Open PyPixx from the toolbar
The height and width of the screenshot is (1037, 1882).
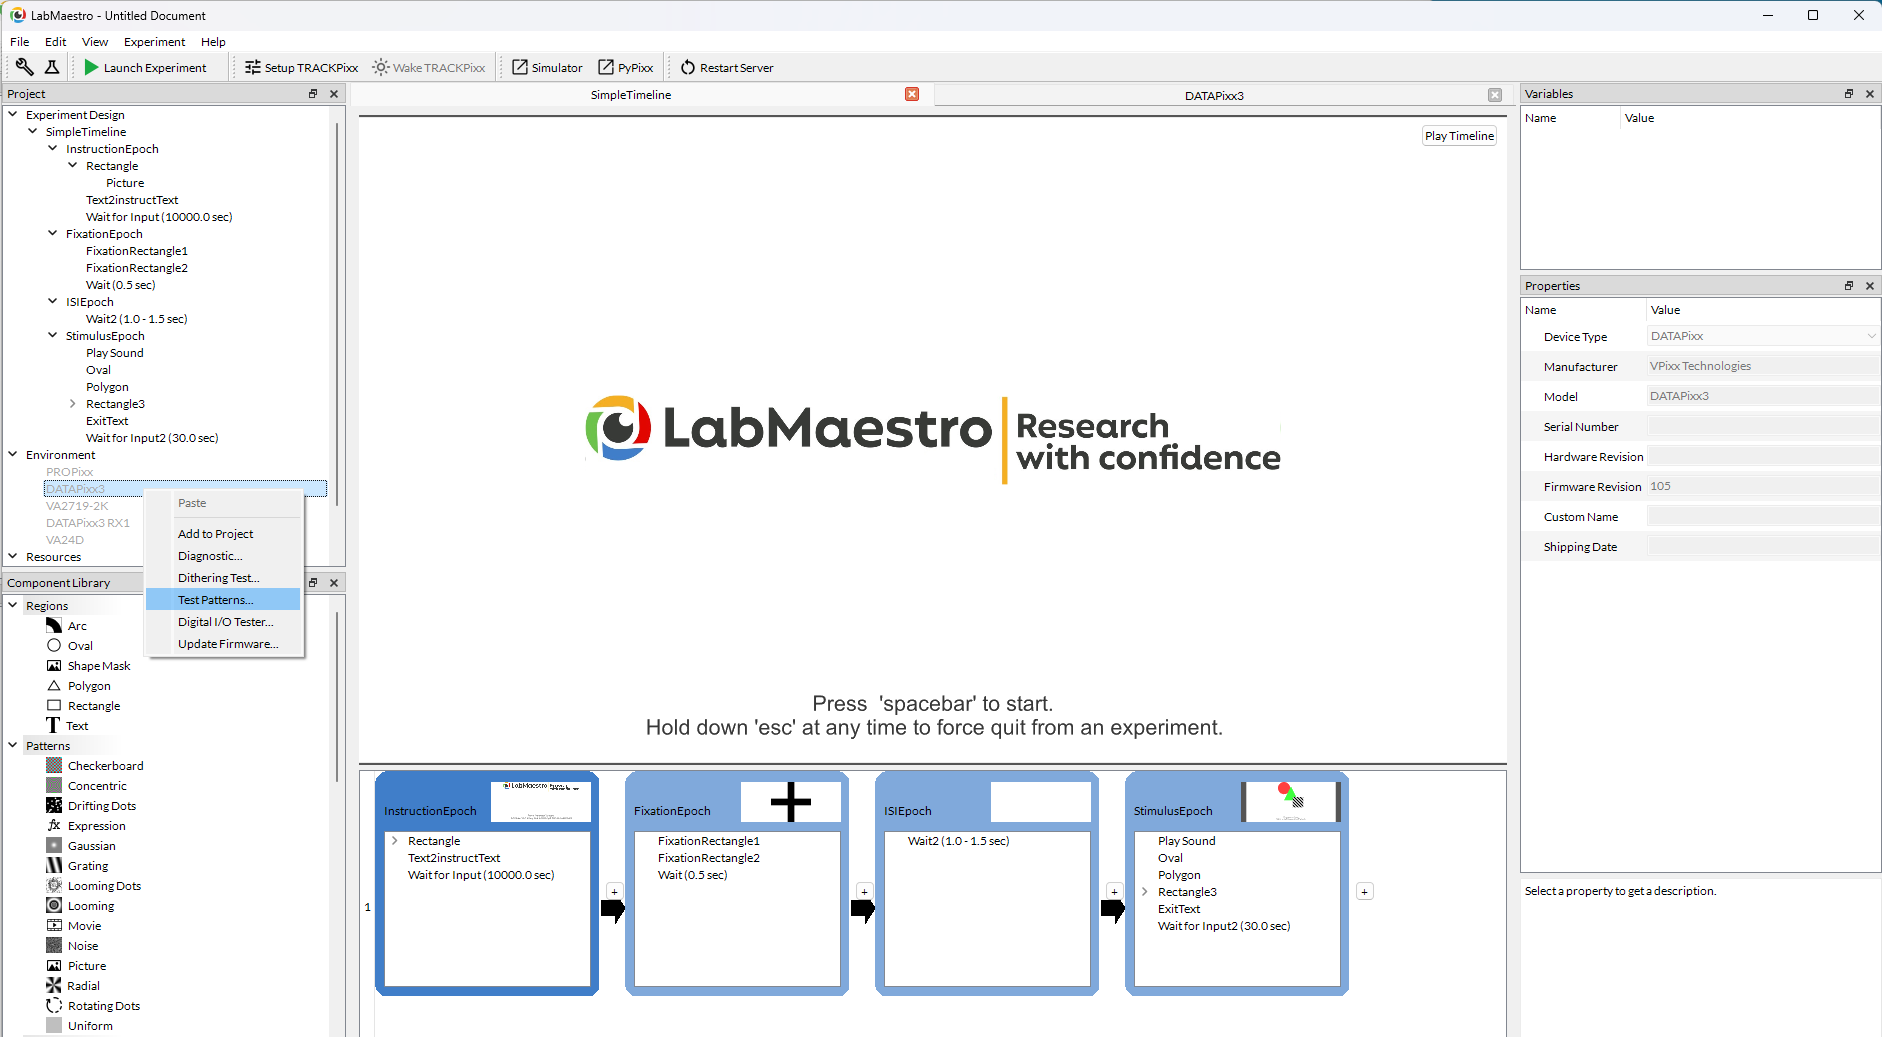click(625, 67)
